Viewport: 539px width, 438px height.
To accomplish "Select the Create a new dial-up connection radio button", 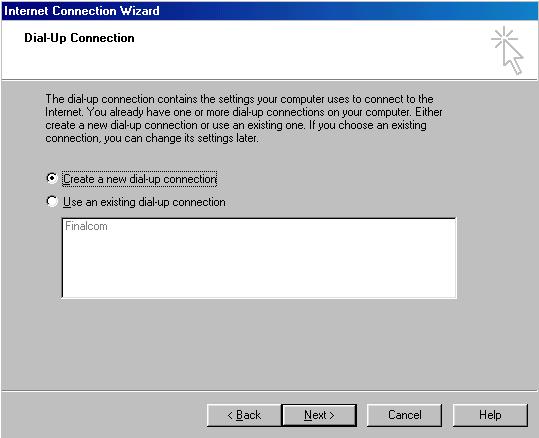I will click(x=52, y=178).
